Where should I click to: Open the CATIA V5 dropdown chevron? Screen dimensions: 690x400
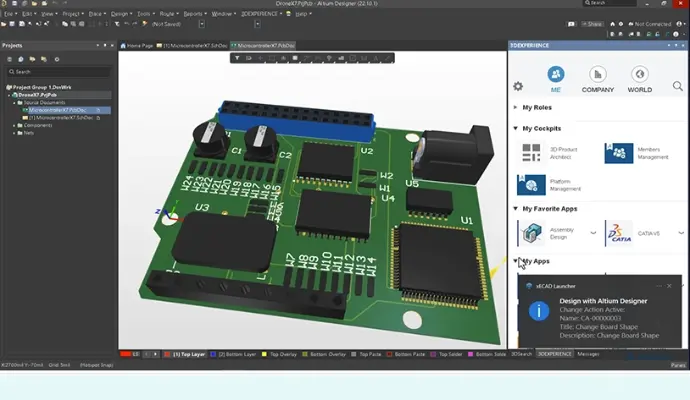(681, 233)
